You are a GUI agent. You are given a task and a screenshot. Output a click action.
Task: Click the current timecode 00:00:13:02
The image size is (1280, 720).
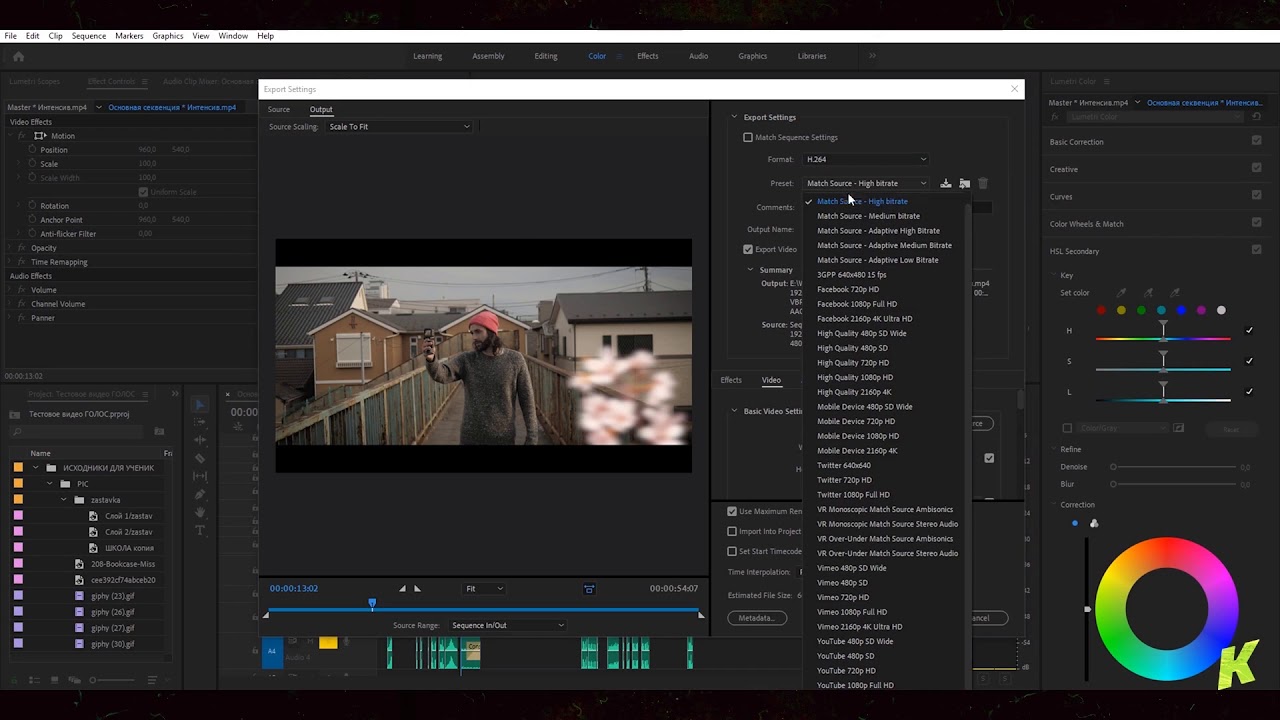pos(294,588)
